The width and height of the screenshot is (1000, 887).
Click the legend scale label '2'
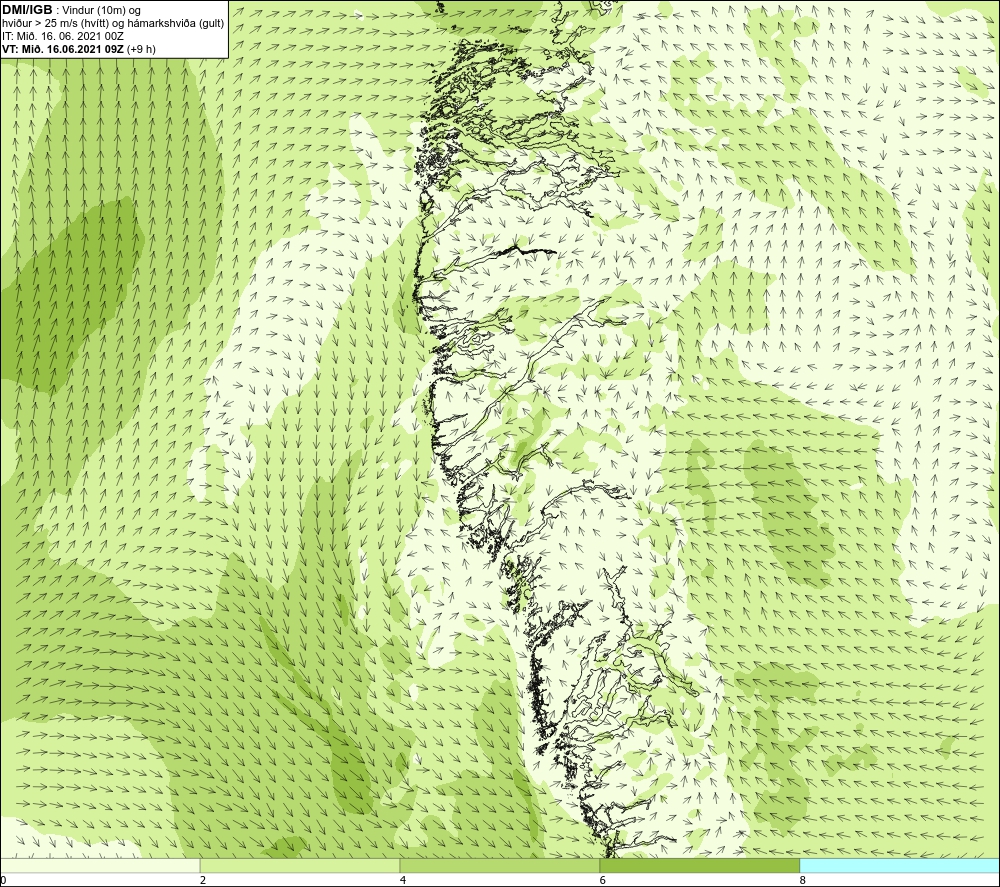(x=203, y=880)
